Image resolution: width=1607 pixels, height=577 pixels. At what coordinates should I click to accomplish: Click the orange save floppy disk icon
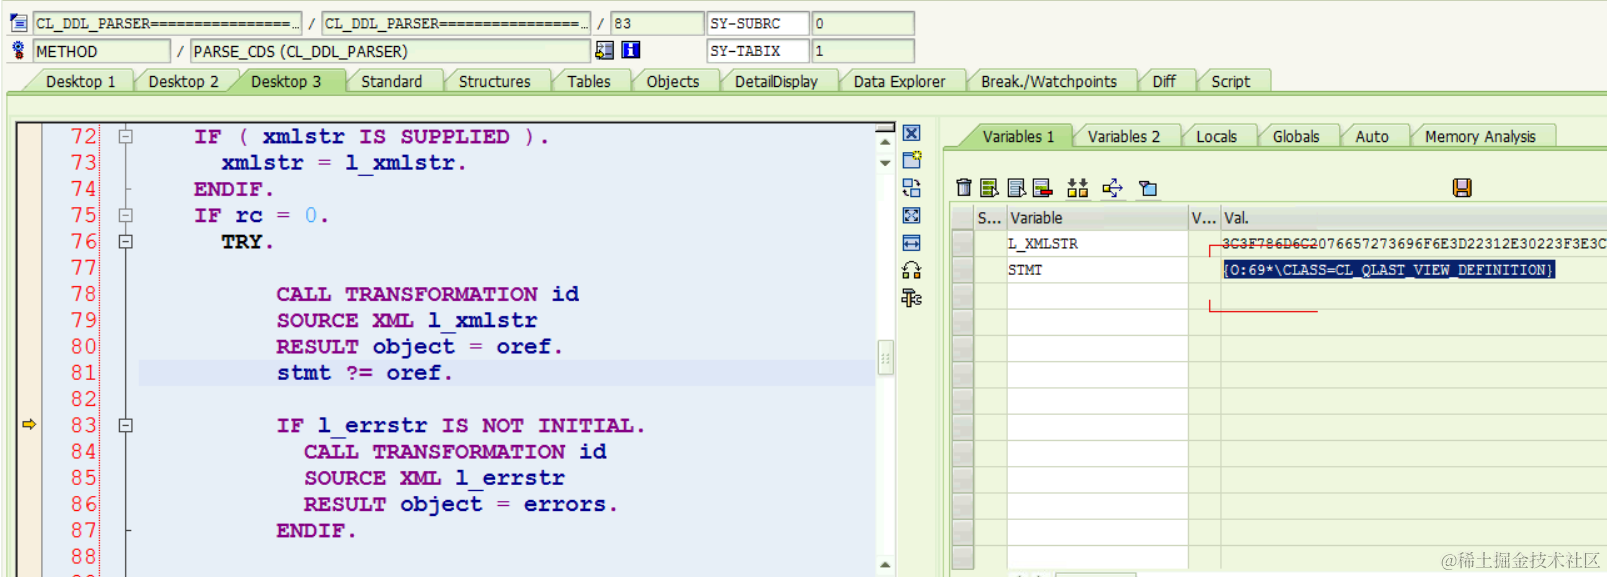tap(1462, 187)
